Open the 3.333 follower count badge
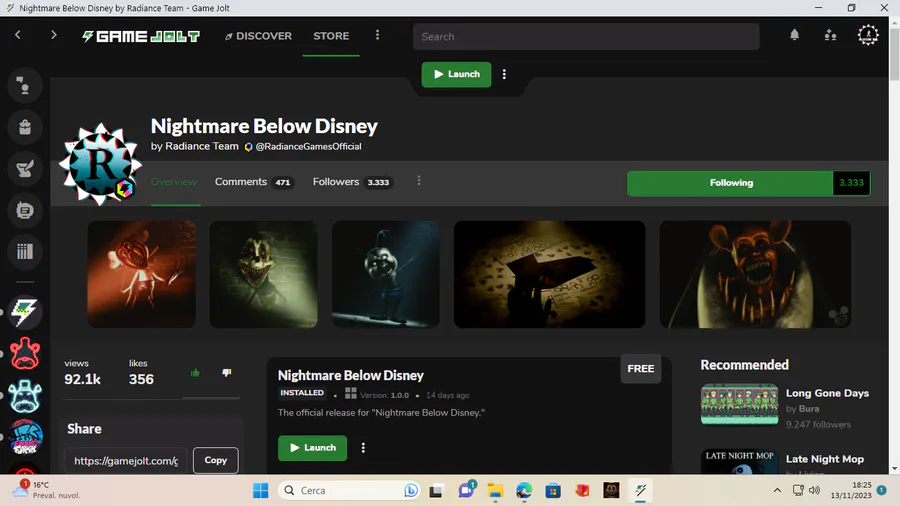The height and width of the screenshot is (506, 900). (851, 183)
